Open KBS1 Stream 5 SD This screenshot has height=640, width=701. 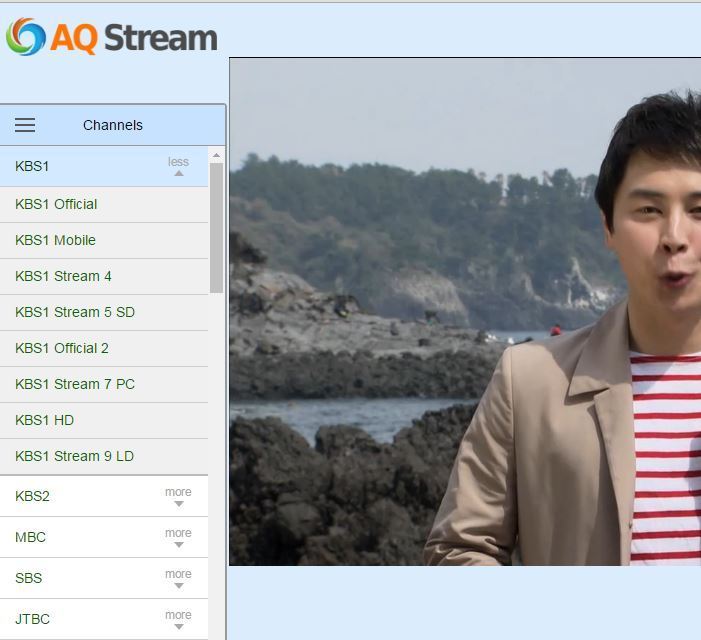click(x=104, y=312)
